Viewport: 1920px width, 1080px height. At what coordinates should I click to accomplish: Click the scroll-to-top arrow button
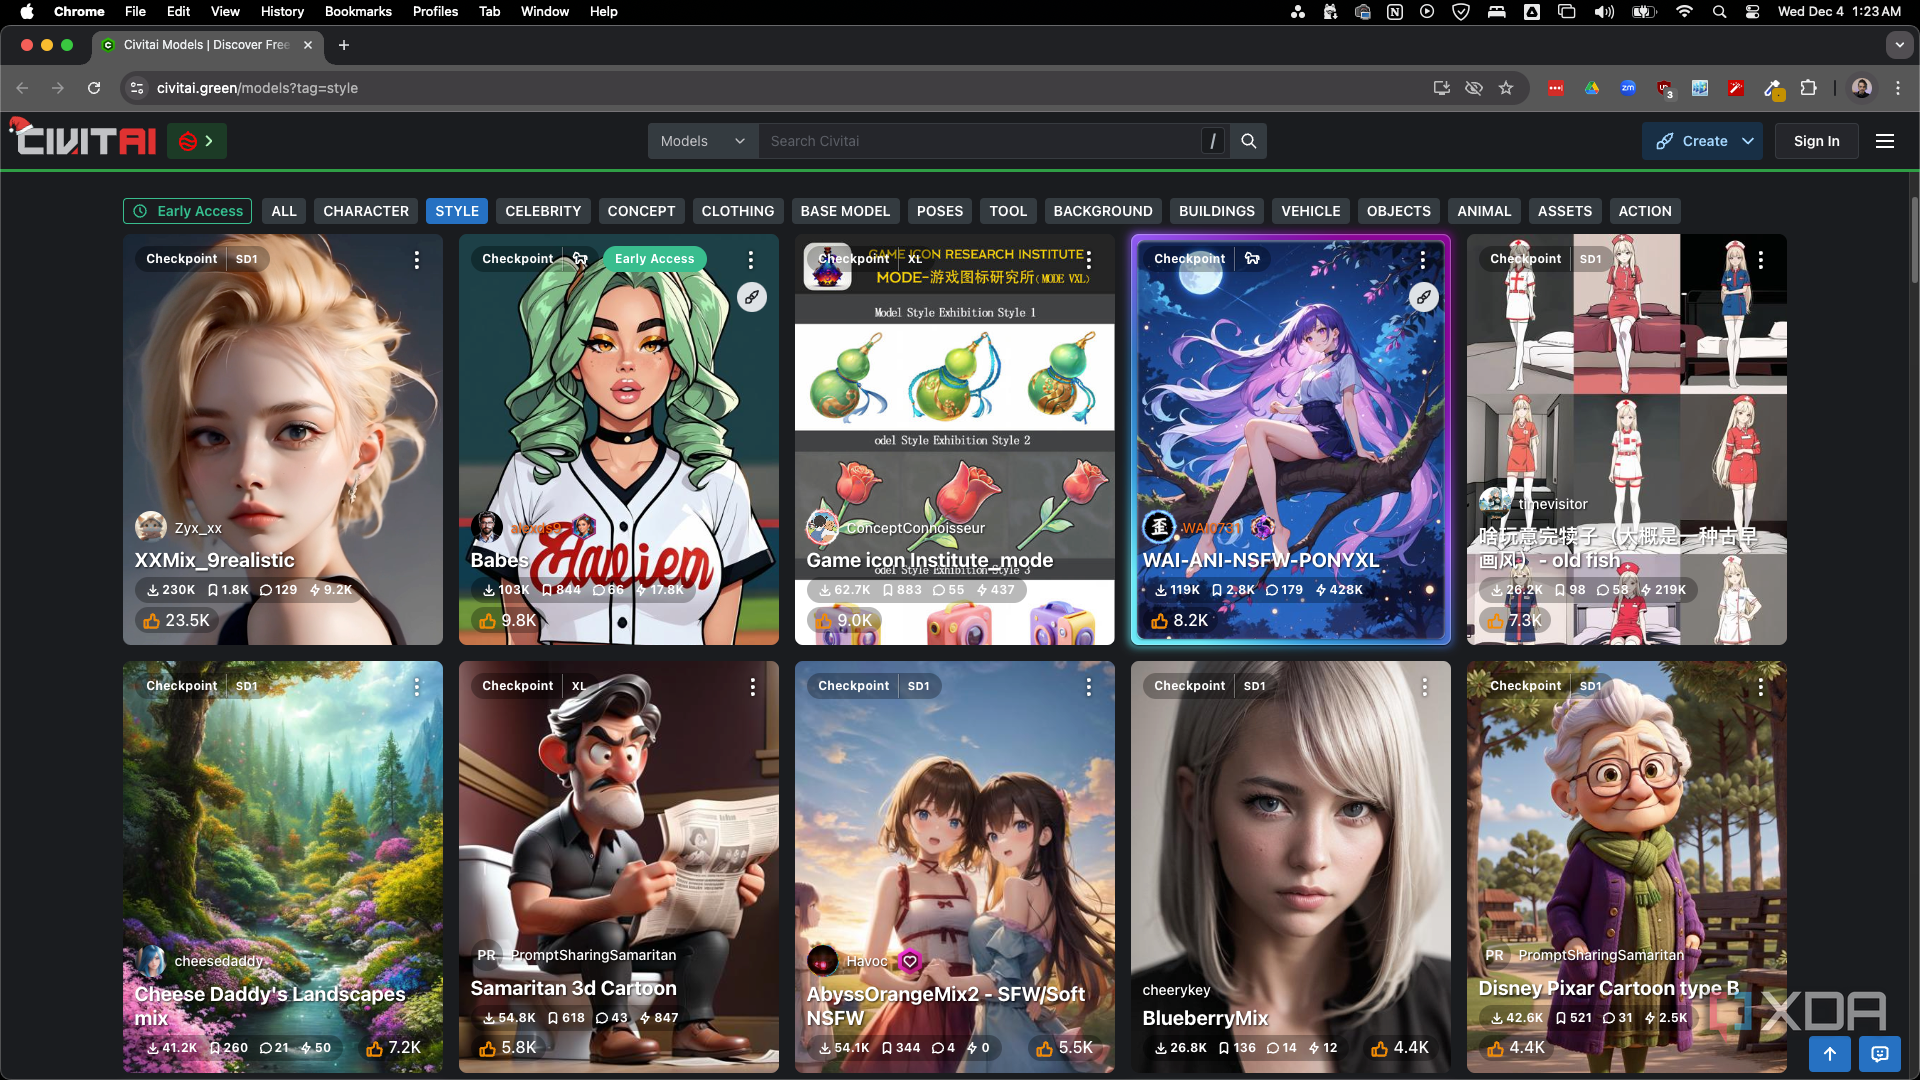[1830, 1053]
